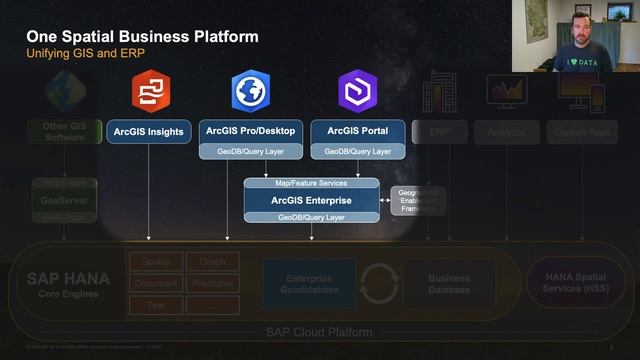Click the purple ArcGIS Portal hexagon icon
This screenshot has width=640, height=360.
[358, 91]
